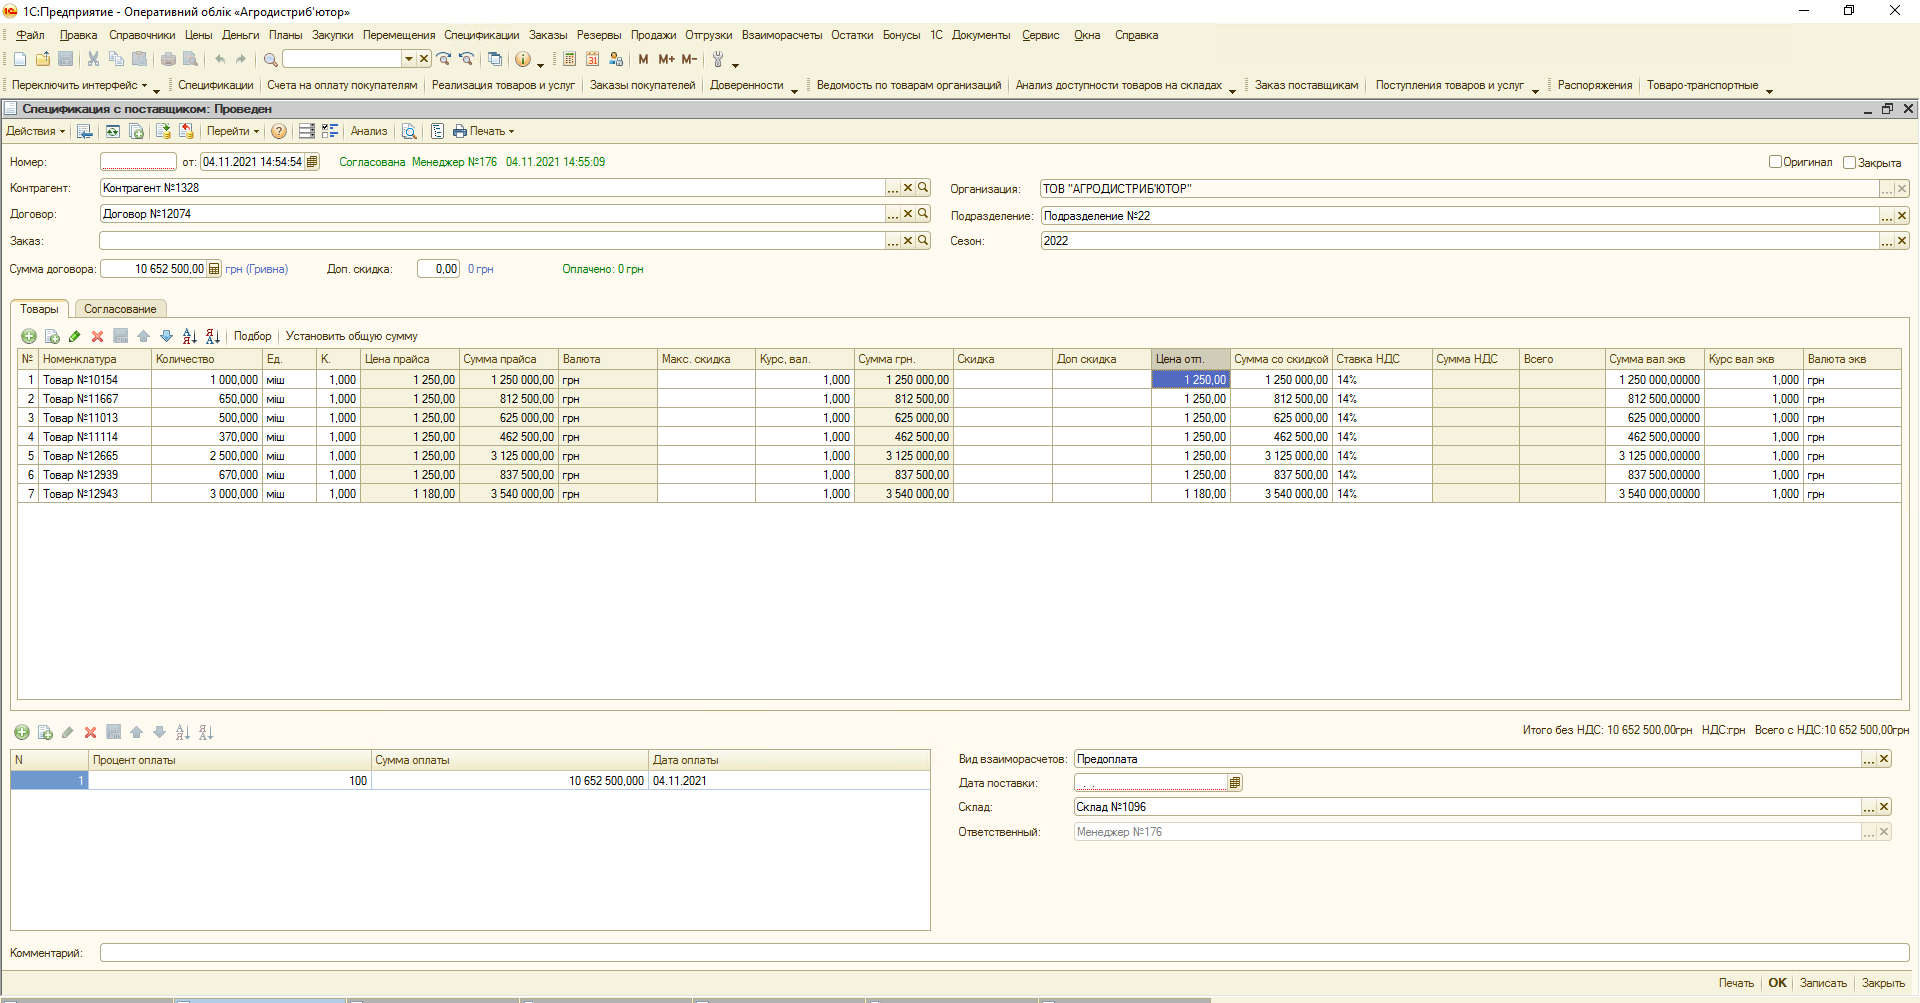This screenshot has height=1003, width=1920.
Task: Click the calculator icon in main toolbar
Action: pyautogui.click(x=569, y=59)
